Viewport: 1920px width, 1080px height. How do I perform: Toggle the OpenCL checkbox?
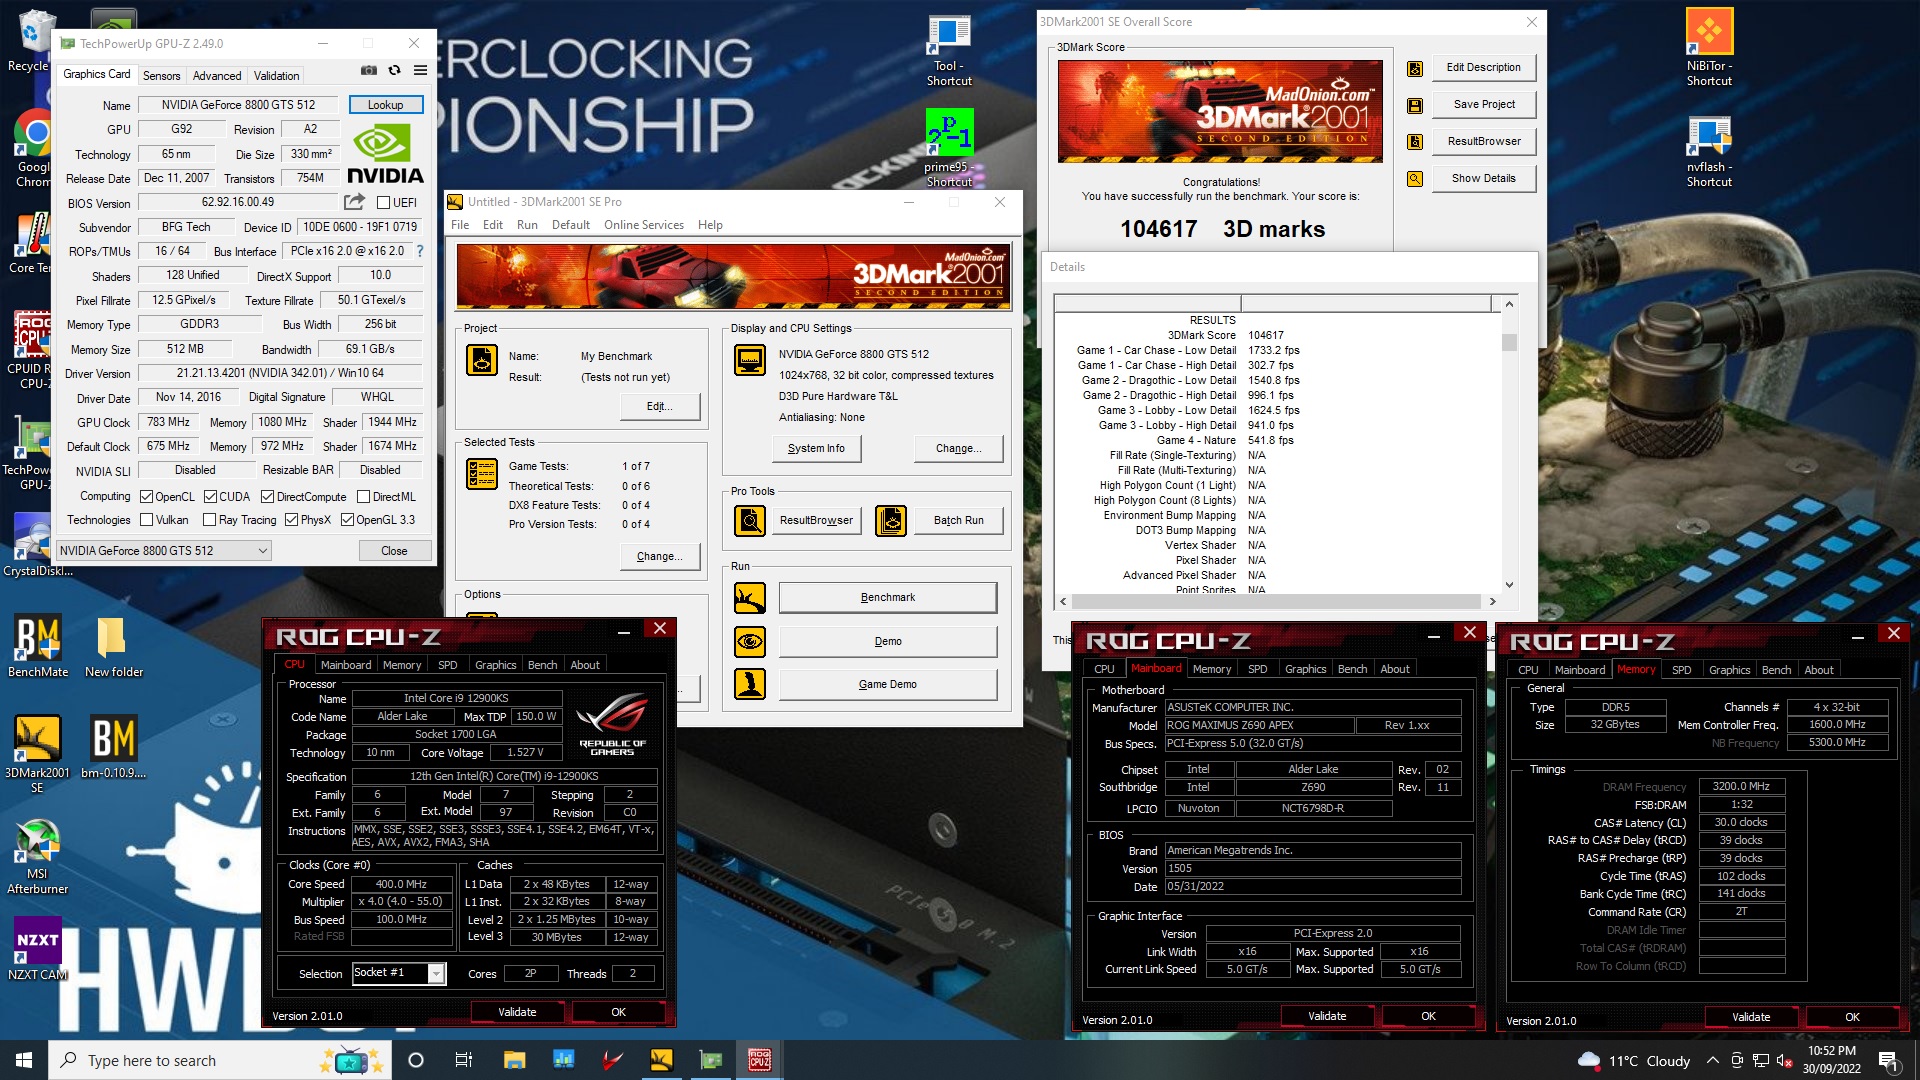click(x=147, y=497)
